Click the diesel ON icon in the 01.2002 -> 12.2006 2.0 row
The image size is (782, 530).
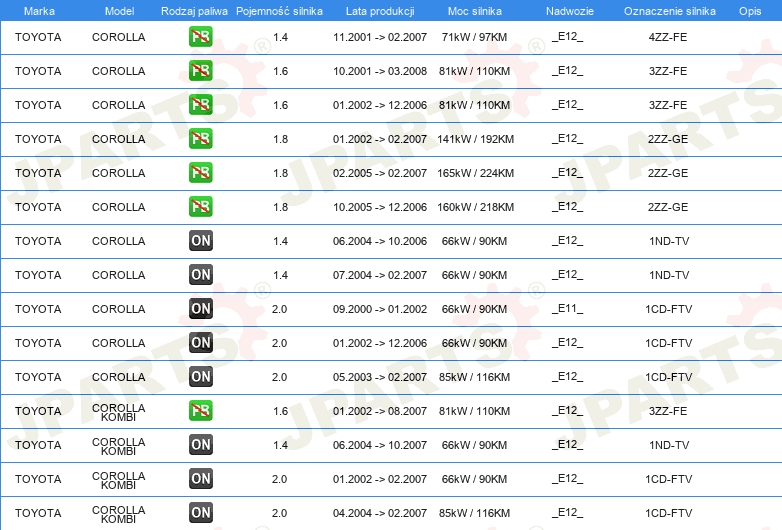[200, 343]
